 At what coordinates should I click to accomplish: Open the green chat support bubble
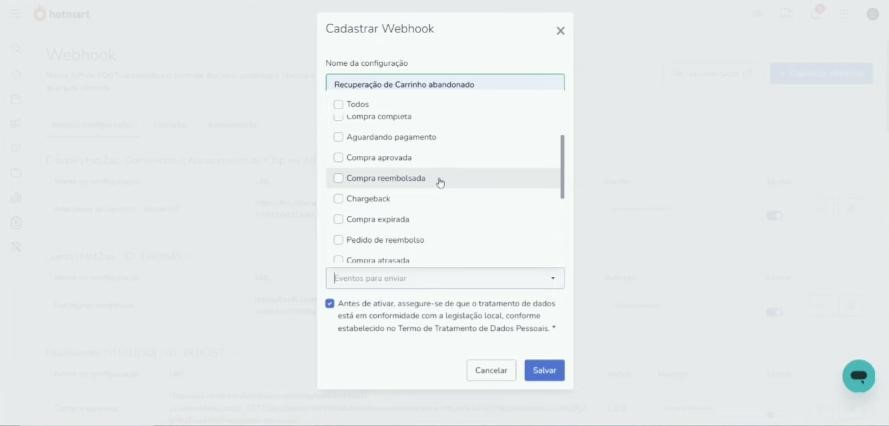tap(858, 376)
